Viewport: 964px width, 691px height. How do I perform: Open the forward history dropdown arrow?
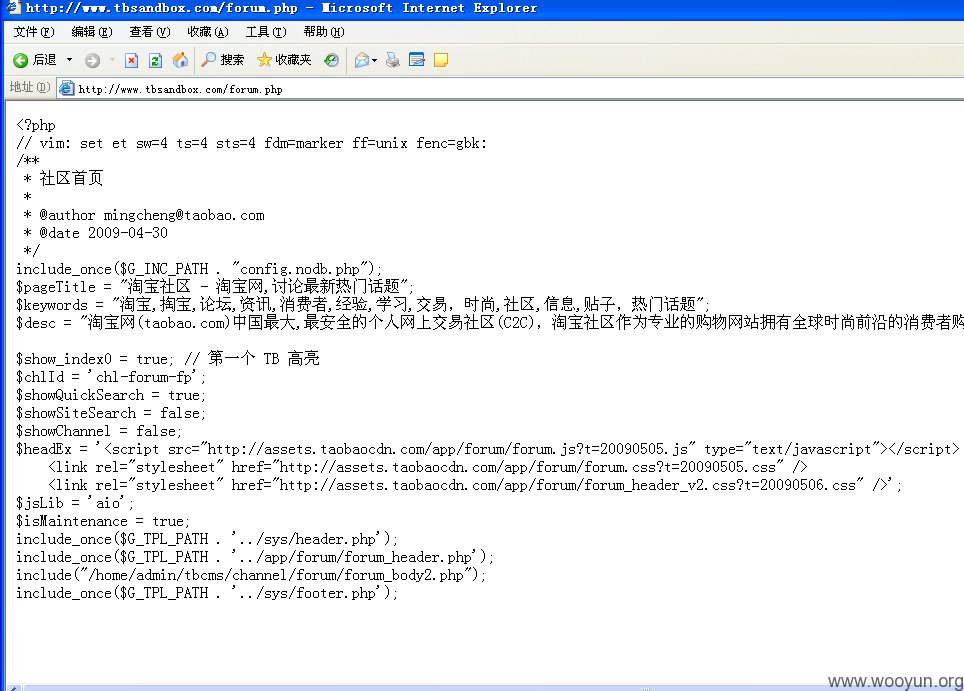113,60
